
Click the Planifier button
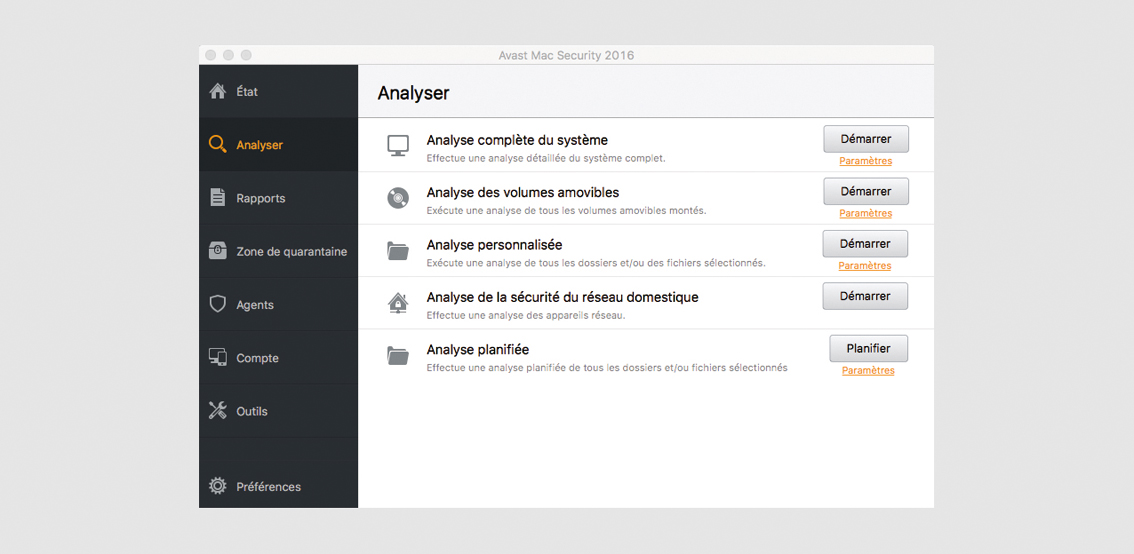click(869, 349)
